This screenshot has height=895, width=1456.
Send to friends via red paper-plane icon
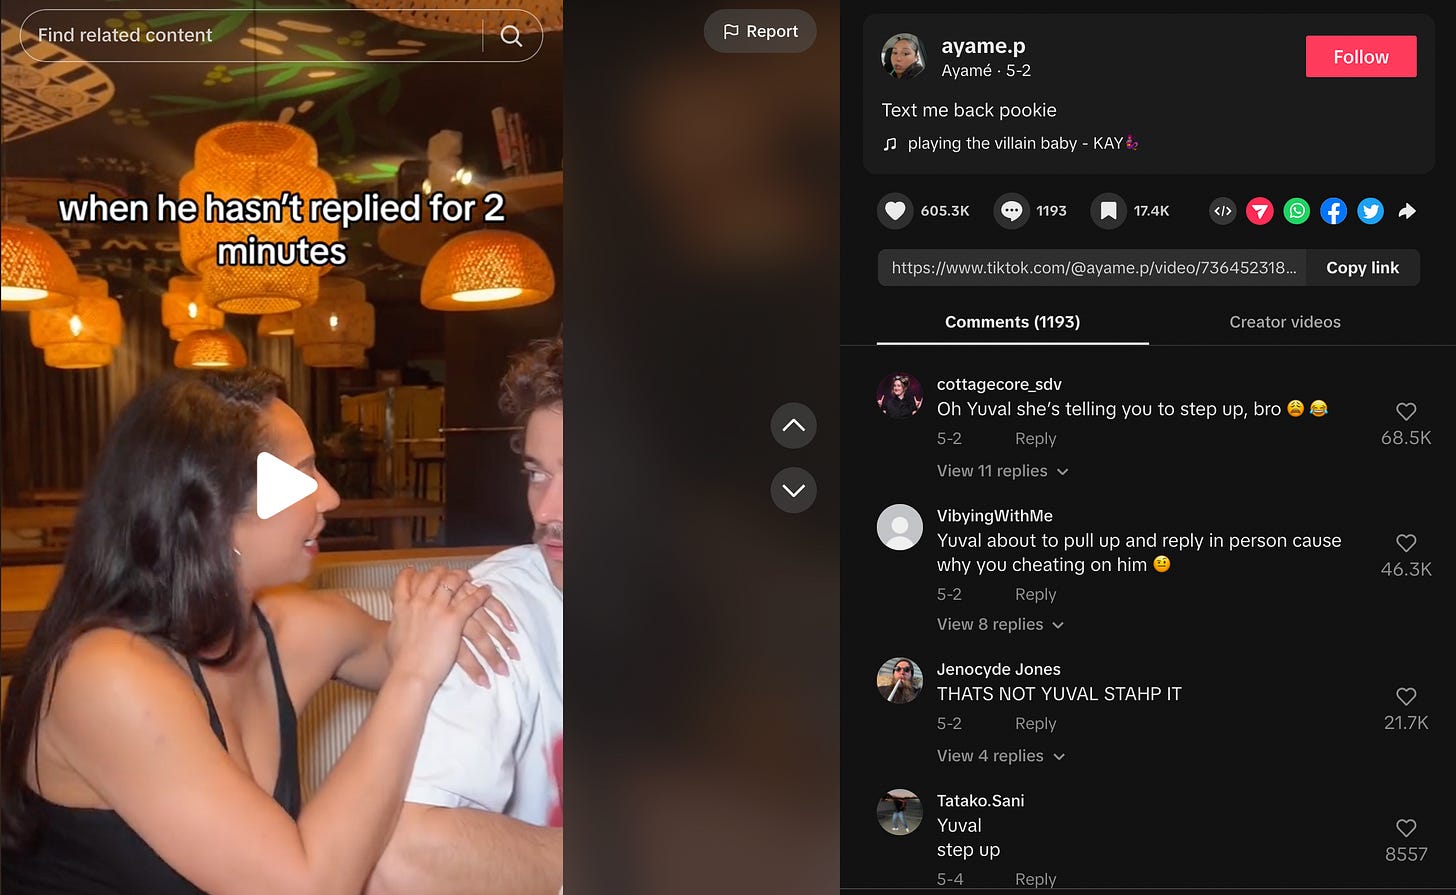tap(1259, 211)
